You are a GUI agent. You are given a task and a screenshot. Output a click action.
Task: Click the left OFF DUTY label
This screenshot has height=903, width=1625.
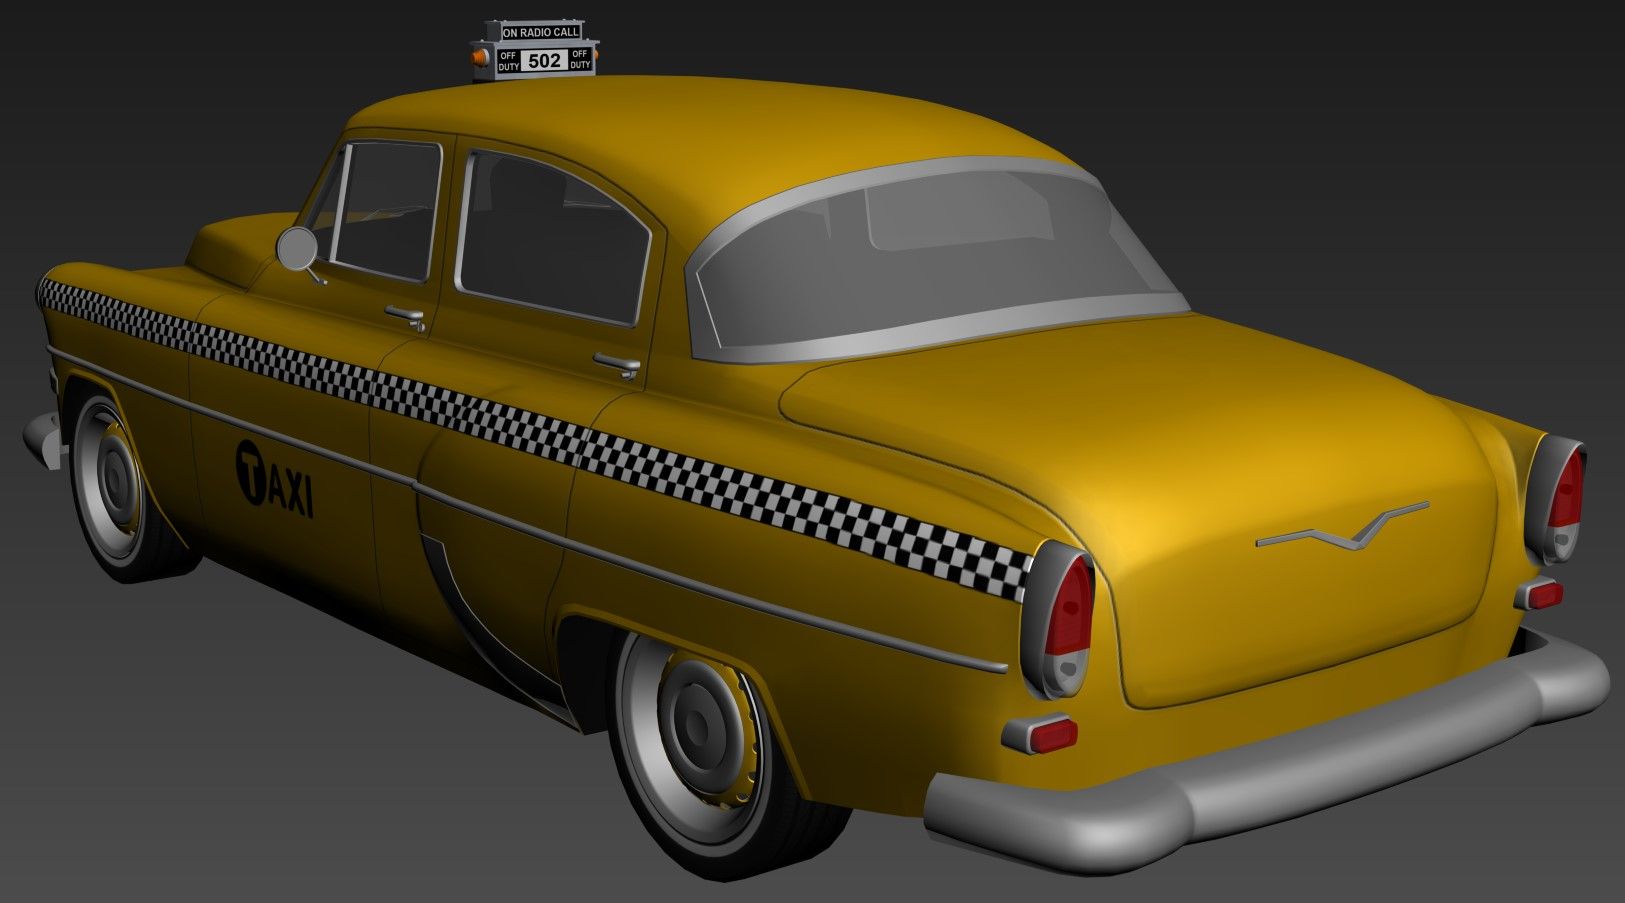tap(509, 61)
